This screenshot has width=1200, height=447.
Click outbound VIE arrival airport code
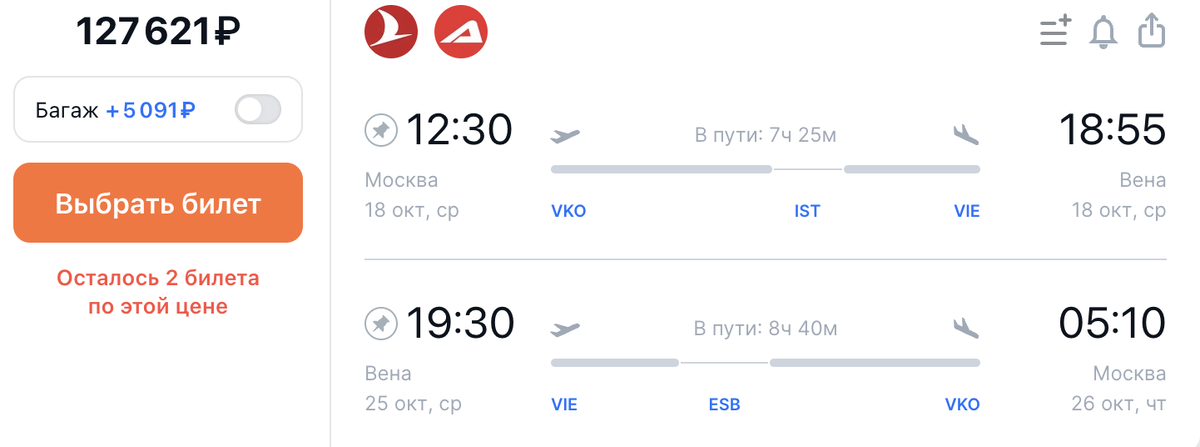tap(966, 211)
